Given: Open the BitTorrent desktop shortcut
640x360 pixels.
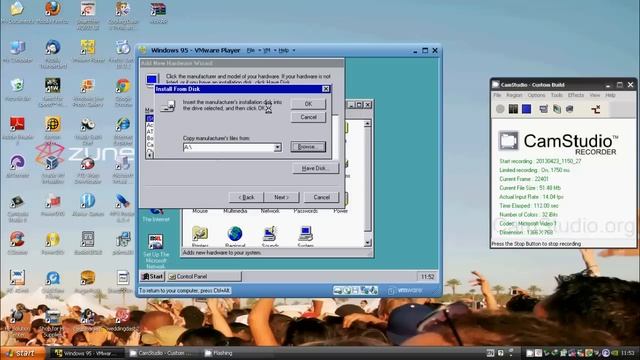Looking at the screenshot, I should (x=17, y=162).
